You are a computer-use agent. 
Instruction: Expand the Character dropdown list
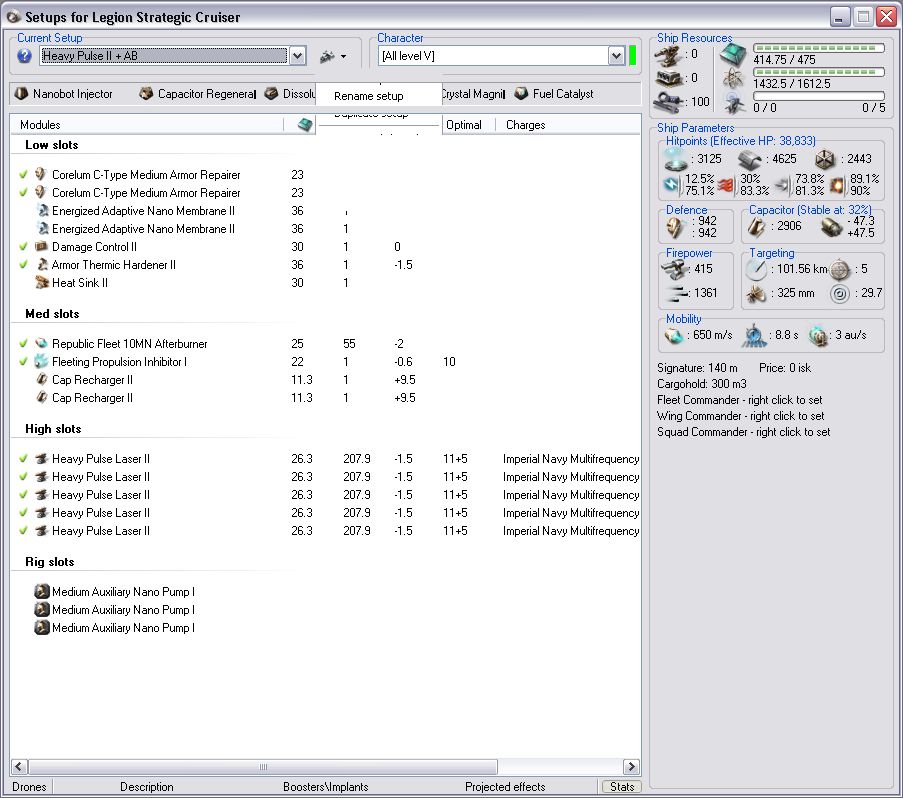[616, 57]
